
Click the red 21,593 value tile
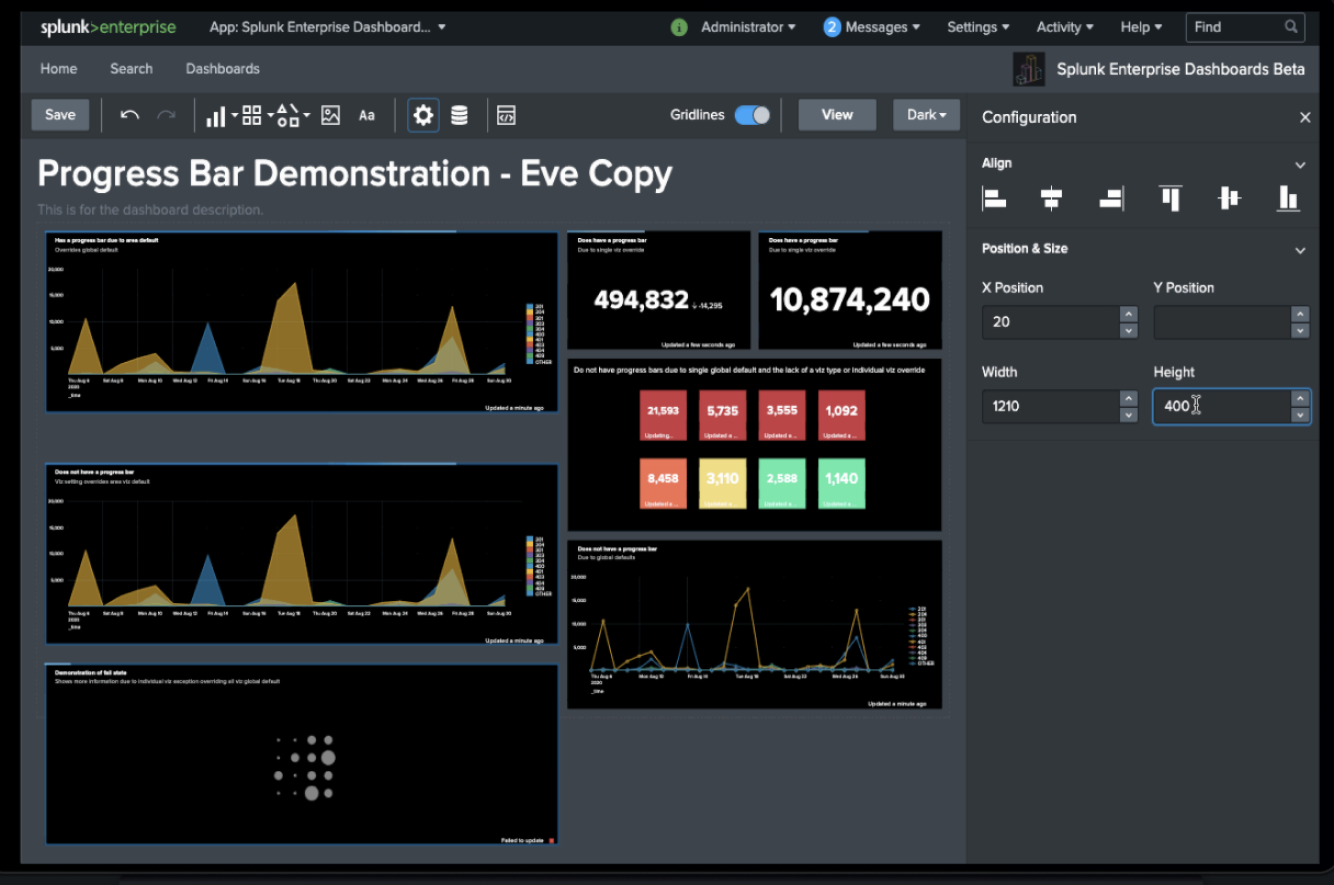click(663, 416)
